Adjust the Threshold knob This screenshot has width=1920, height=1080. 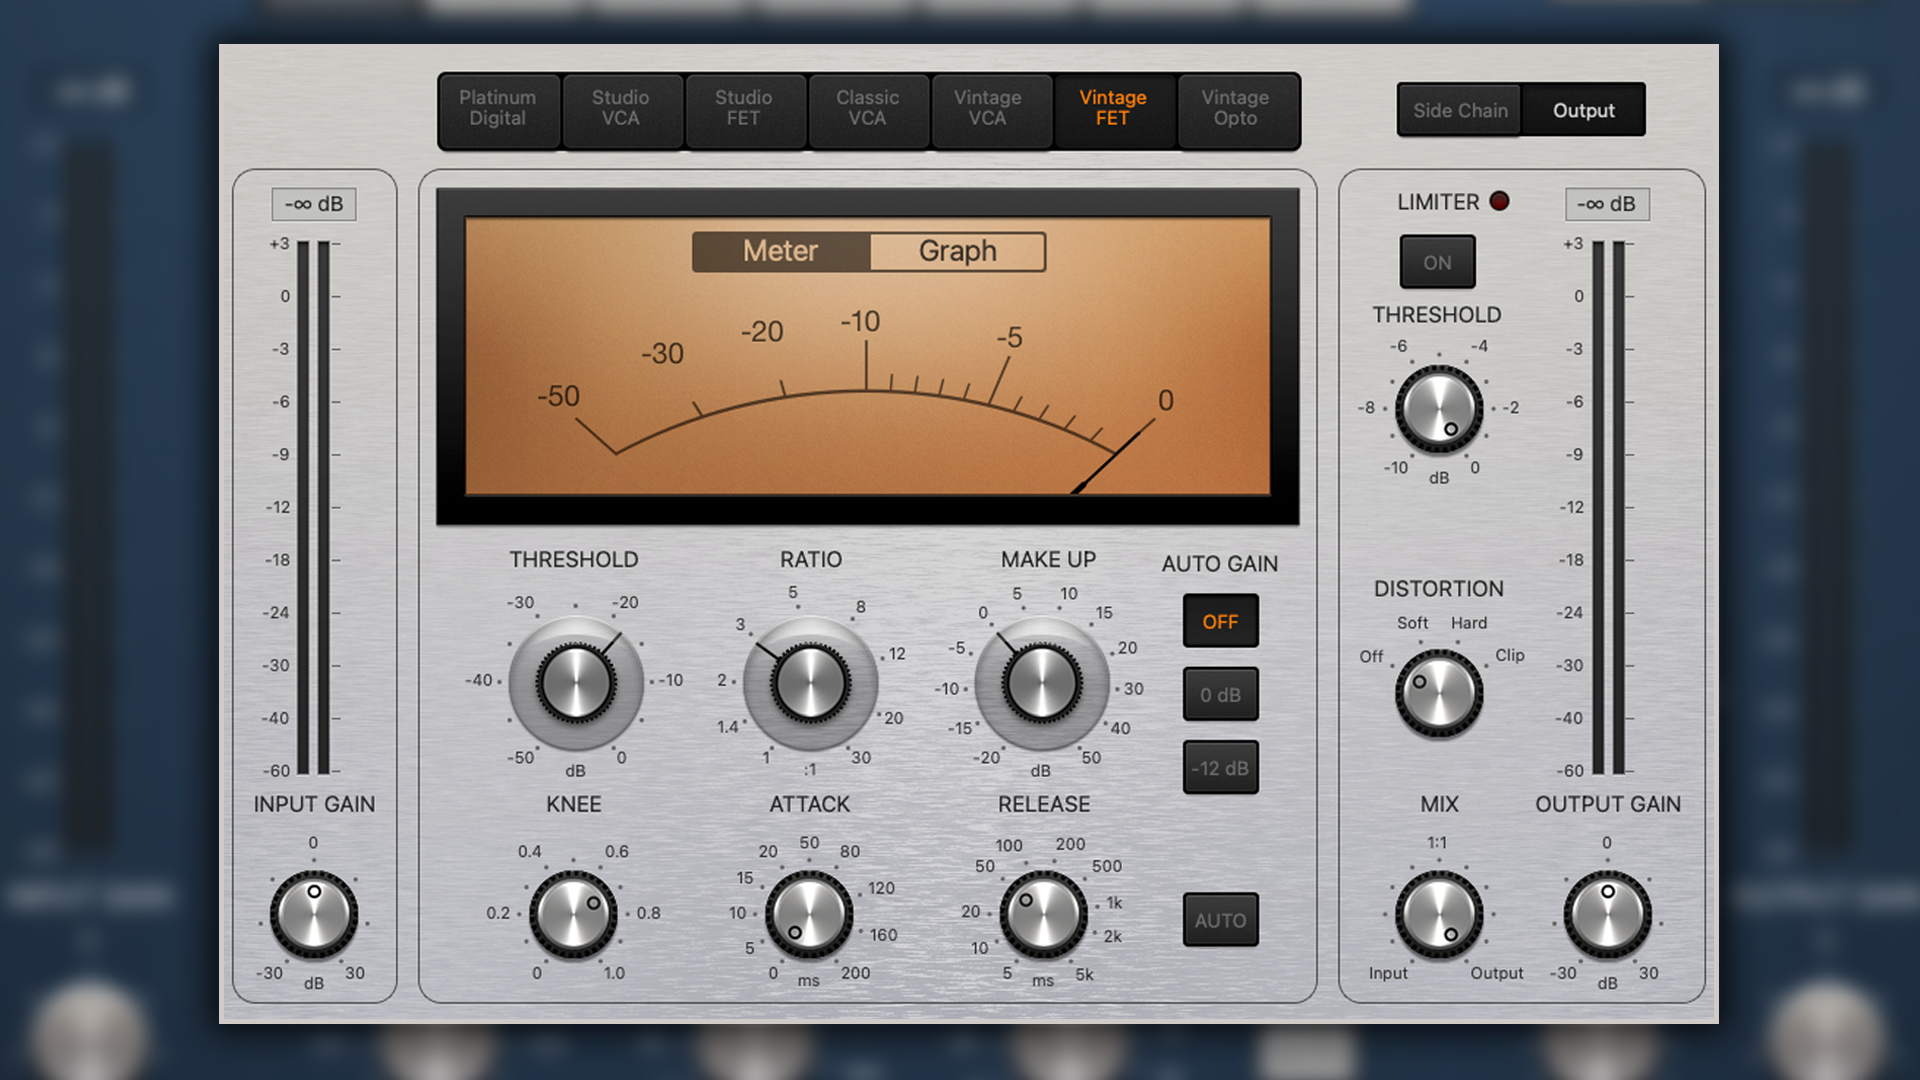pos(576,684)
